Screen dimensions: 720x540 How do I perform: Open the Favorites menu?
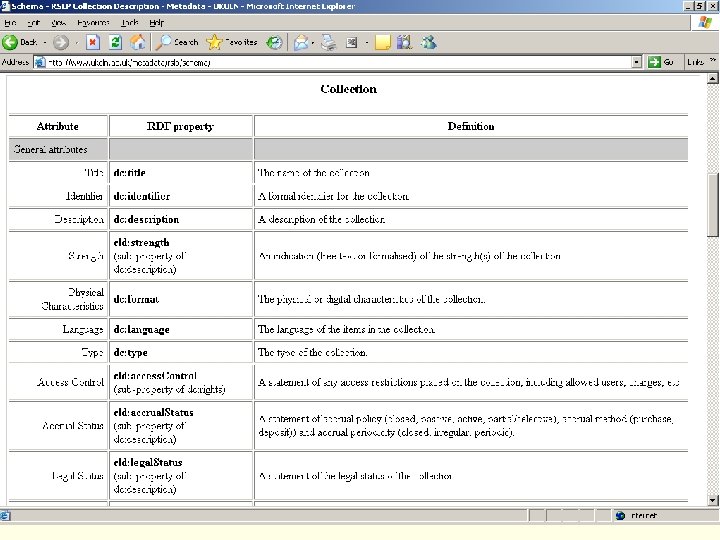93,22
